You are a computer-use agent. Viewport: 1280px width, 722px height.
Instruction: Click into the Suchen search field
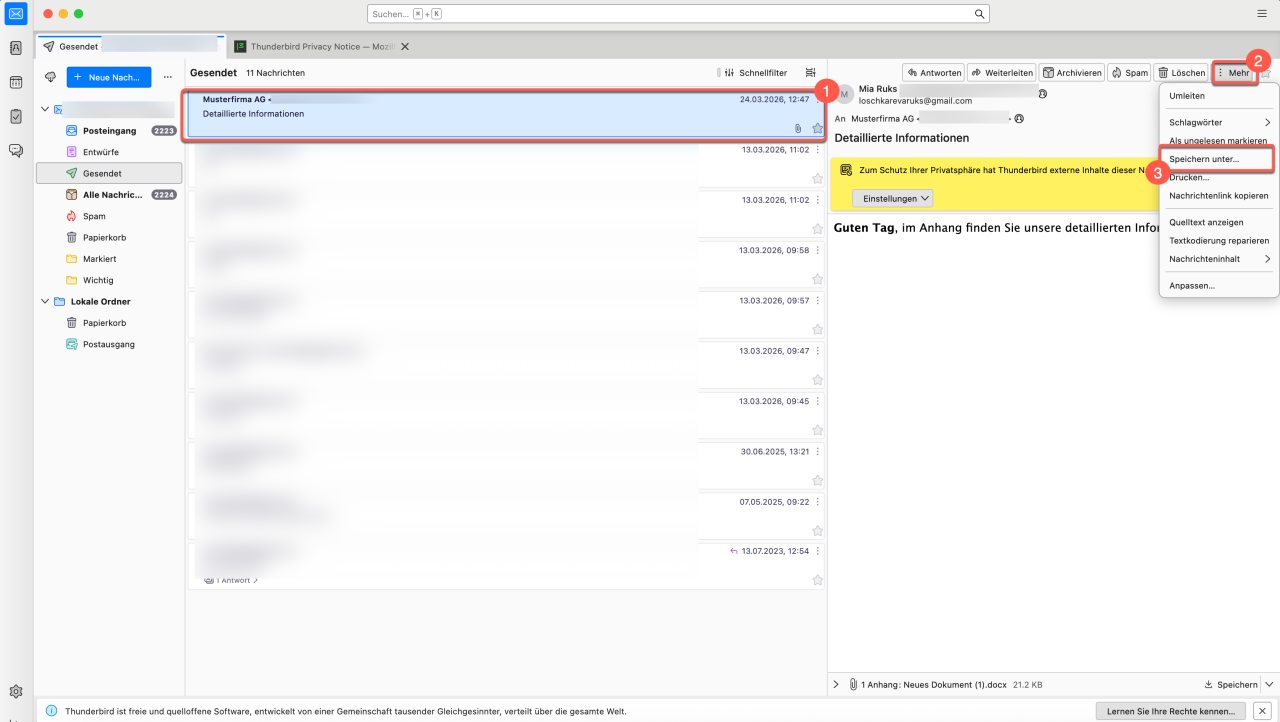(x=670, y=14)
